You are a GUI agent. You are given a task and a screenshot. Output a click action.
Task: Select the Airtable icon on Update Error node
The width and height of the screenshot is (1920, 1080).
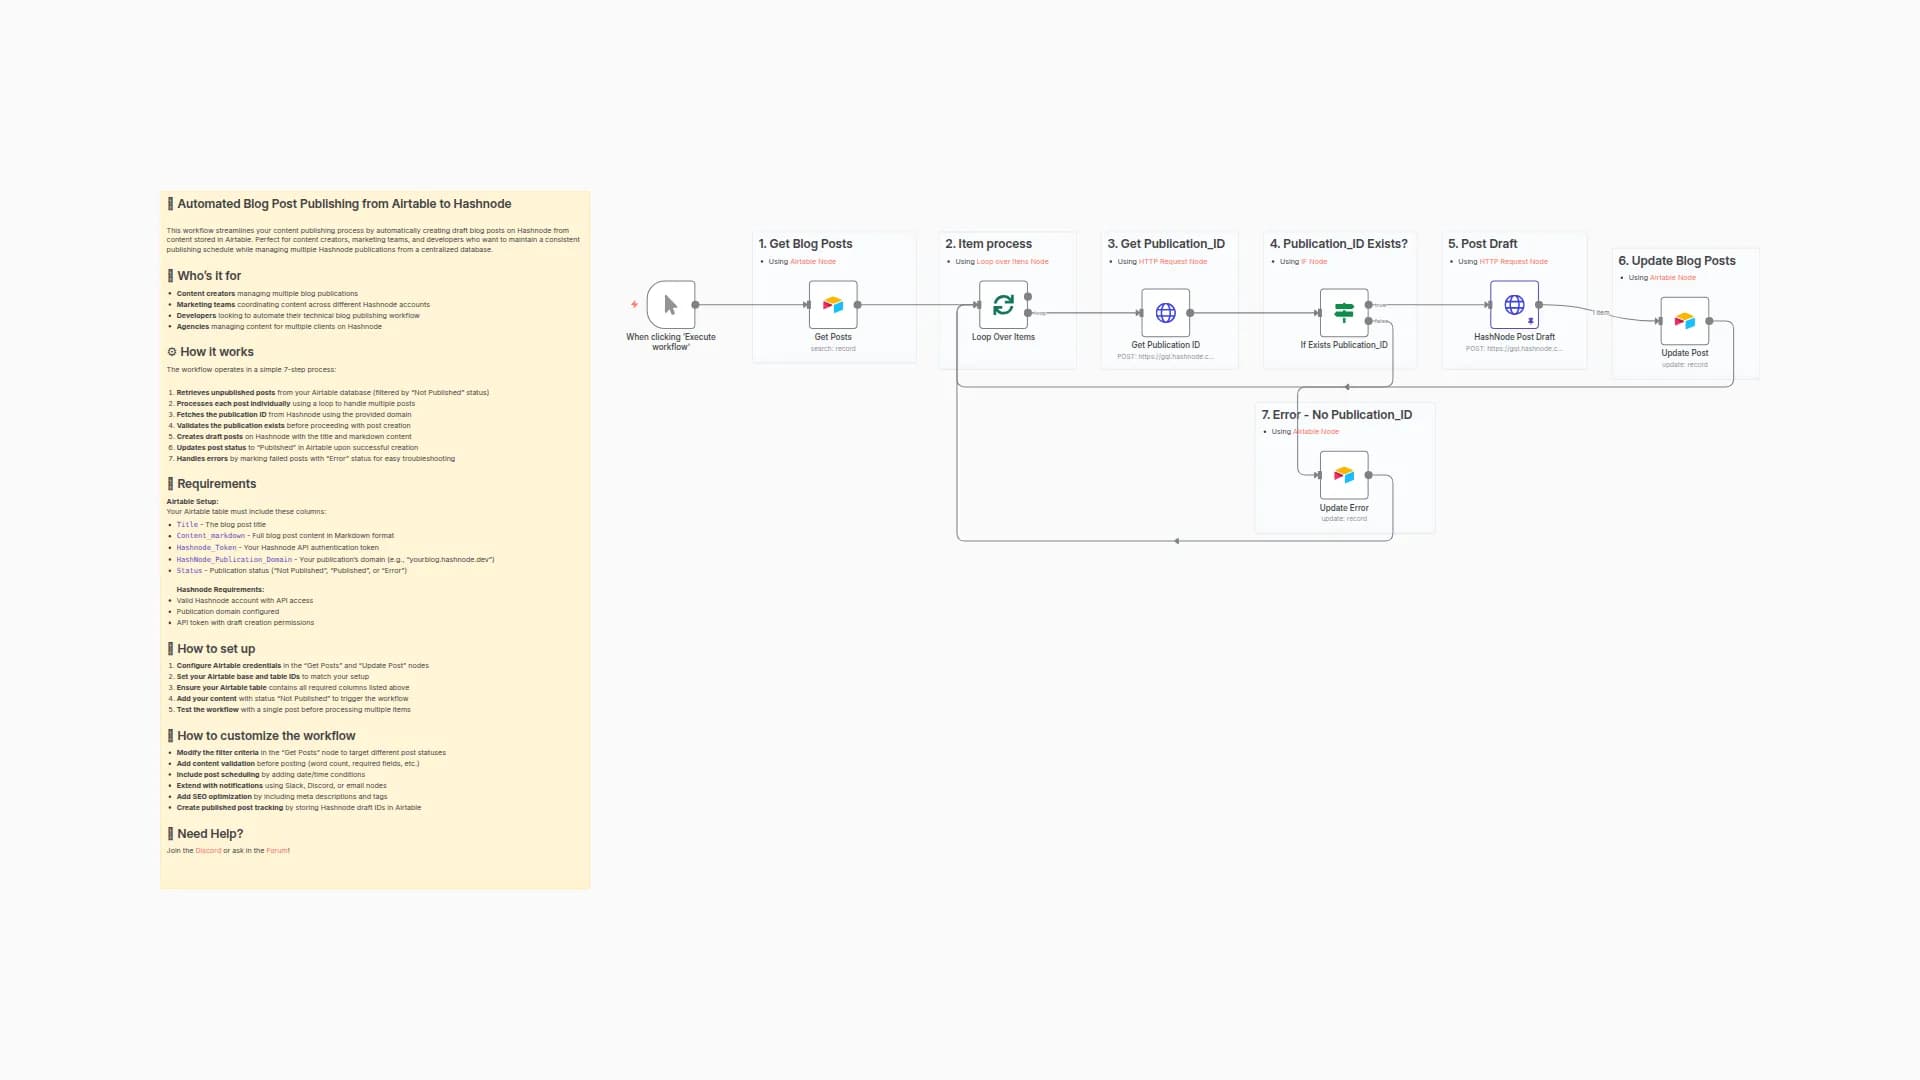tap(1345, 475)
